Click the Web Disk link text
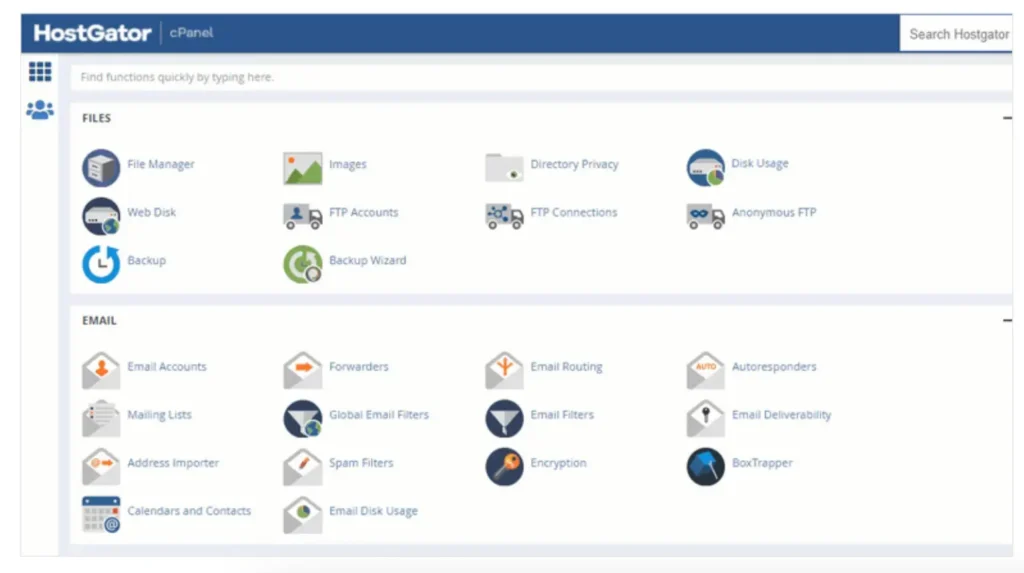 coord(152,212)
